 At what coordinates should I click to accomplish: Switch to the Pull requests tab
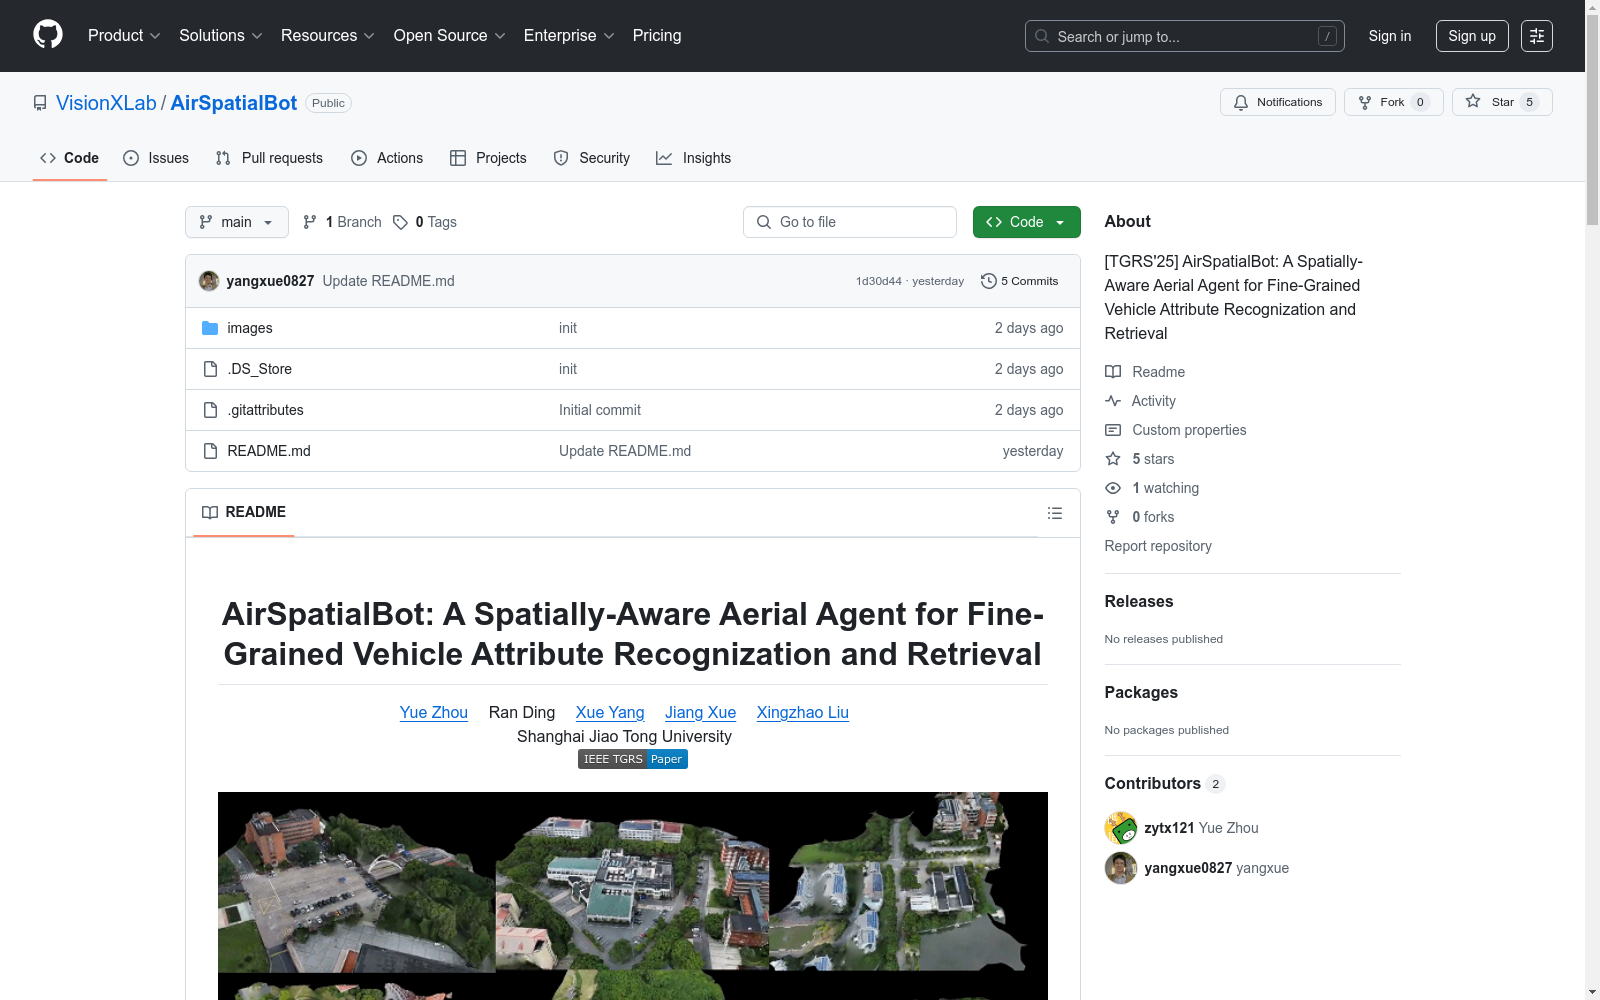pos(269,158)
